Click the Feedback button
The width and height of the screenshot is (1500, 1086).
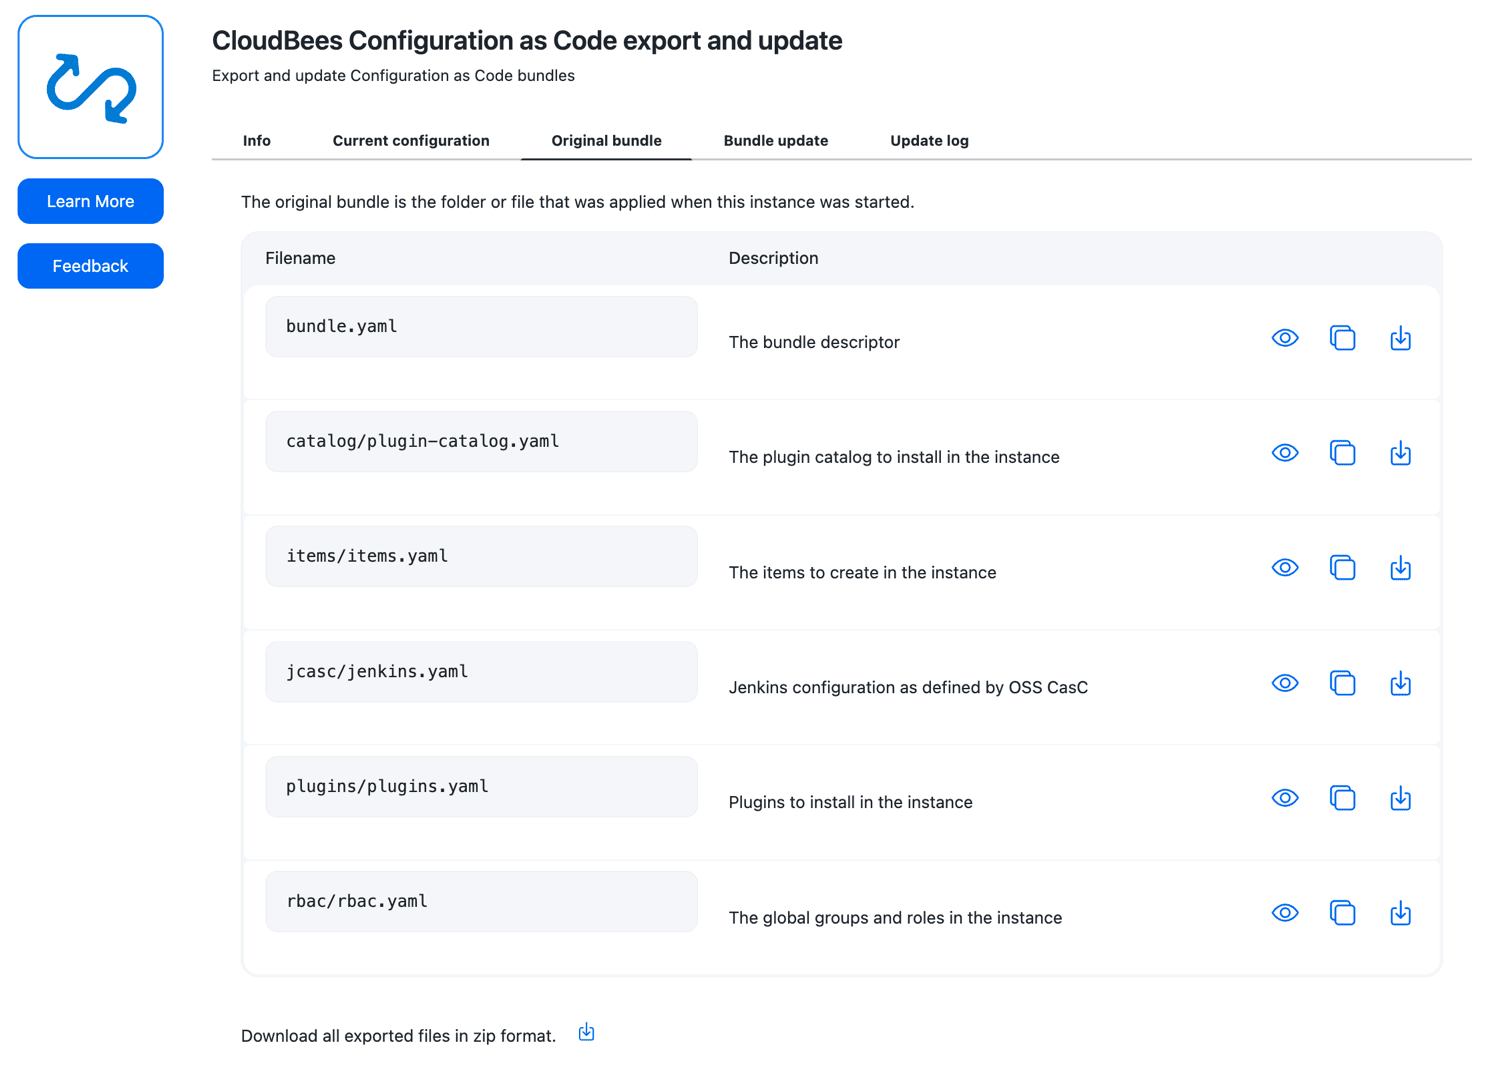coord(91,266)
